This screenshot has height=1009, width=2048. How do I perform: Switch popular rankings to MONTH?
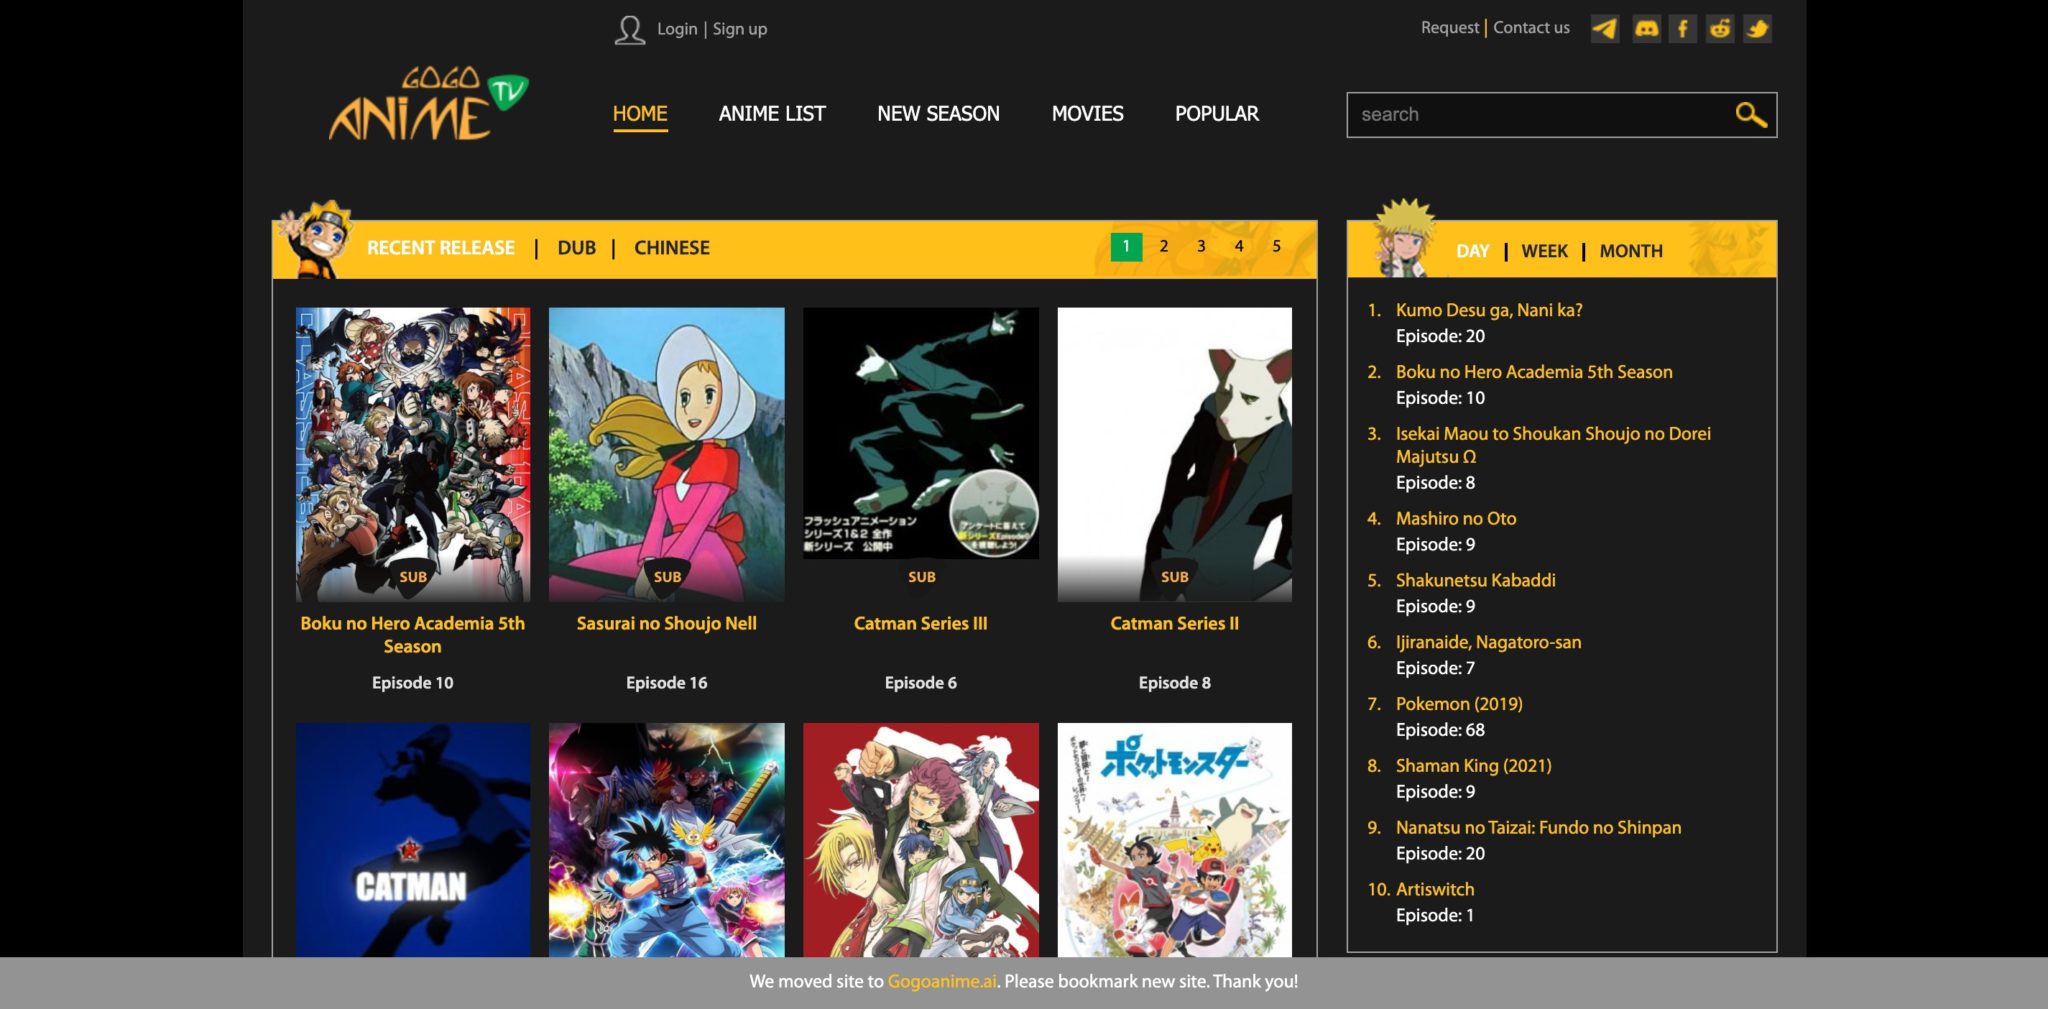click(1631, 251)
